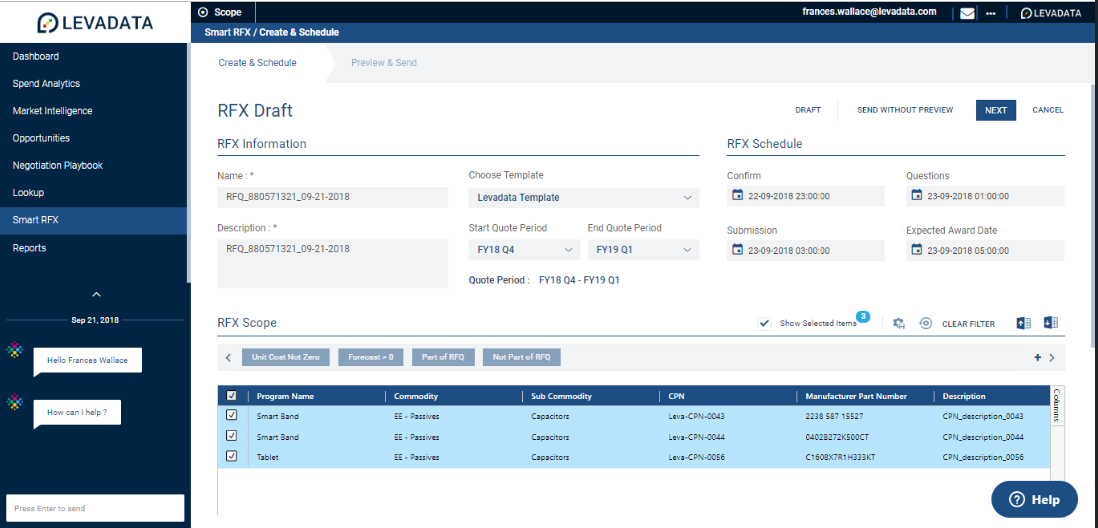Apply the Part of RFQ filter

click(443, 357)
